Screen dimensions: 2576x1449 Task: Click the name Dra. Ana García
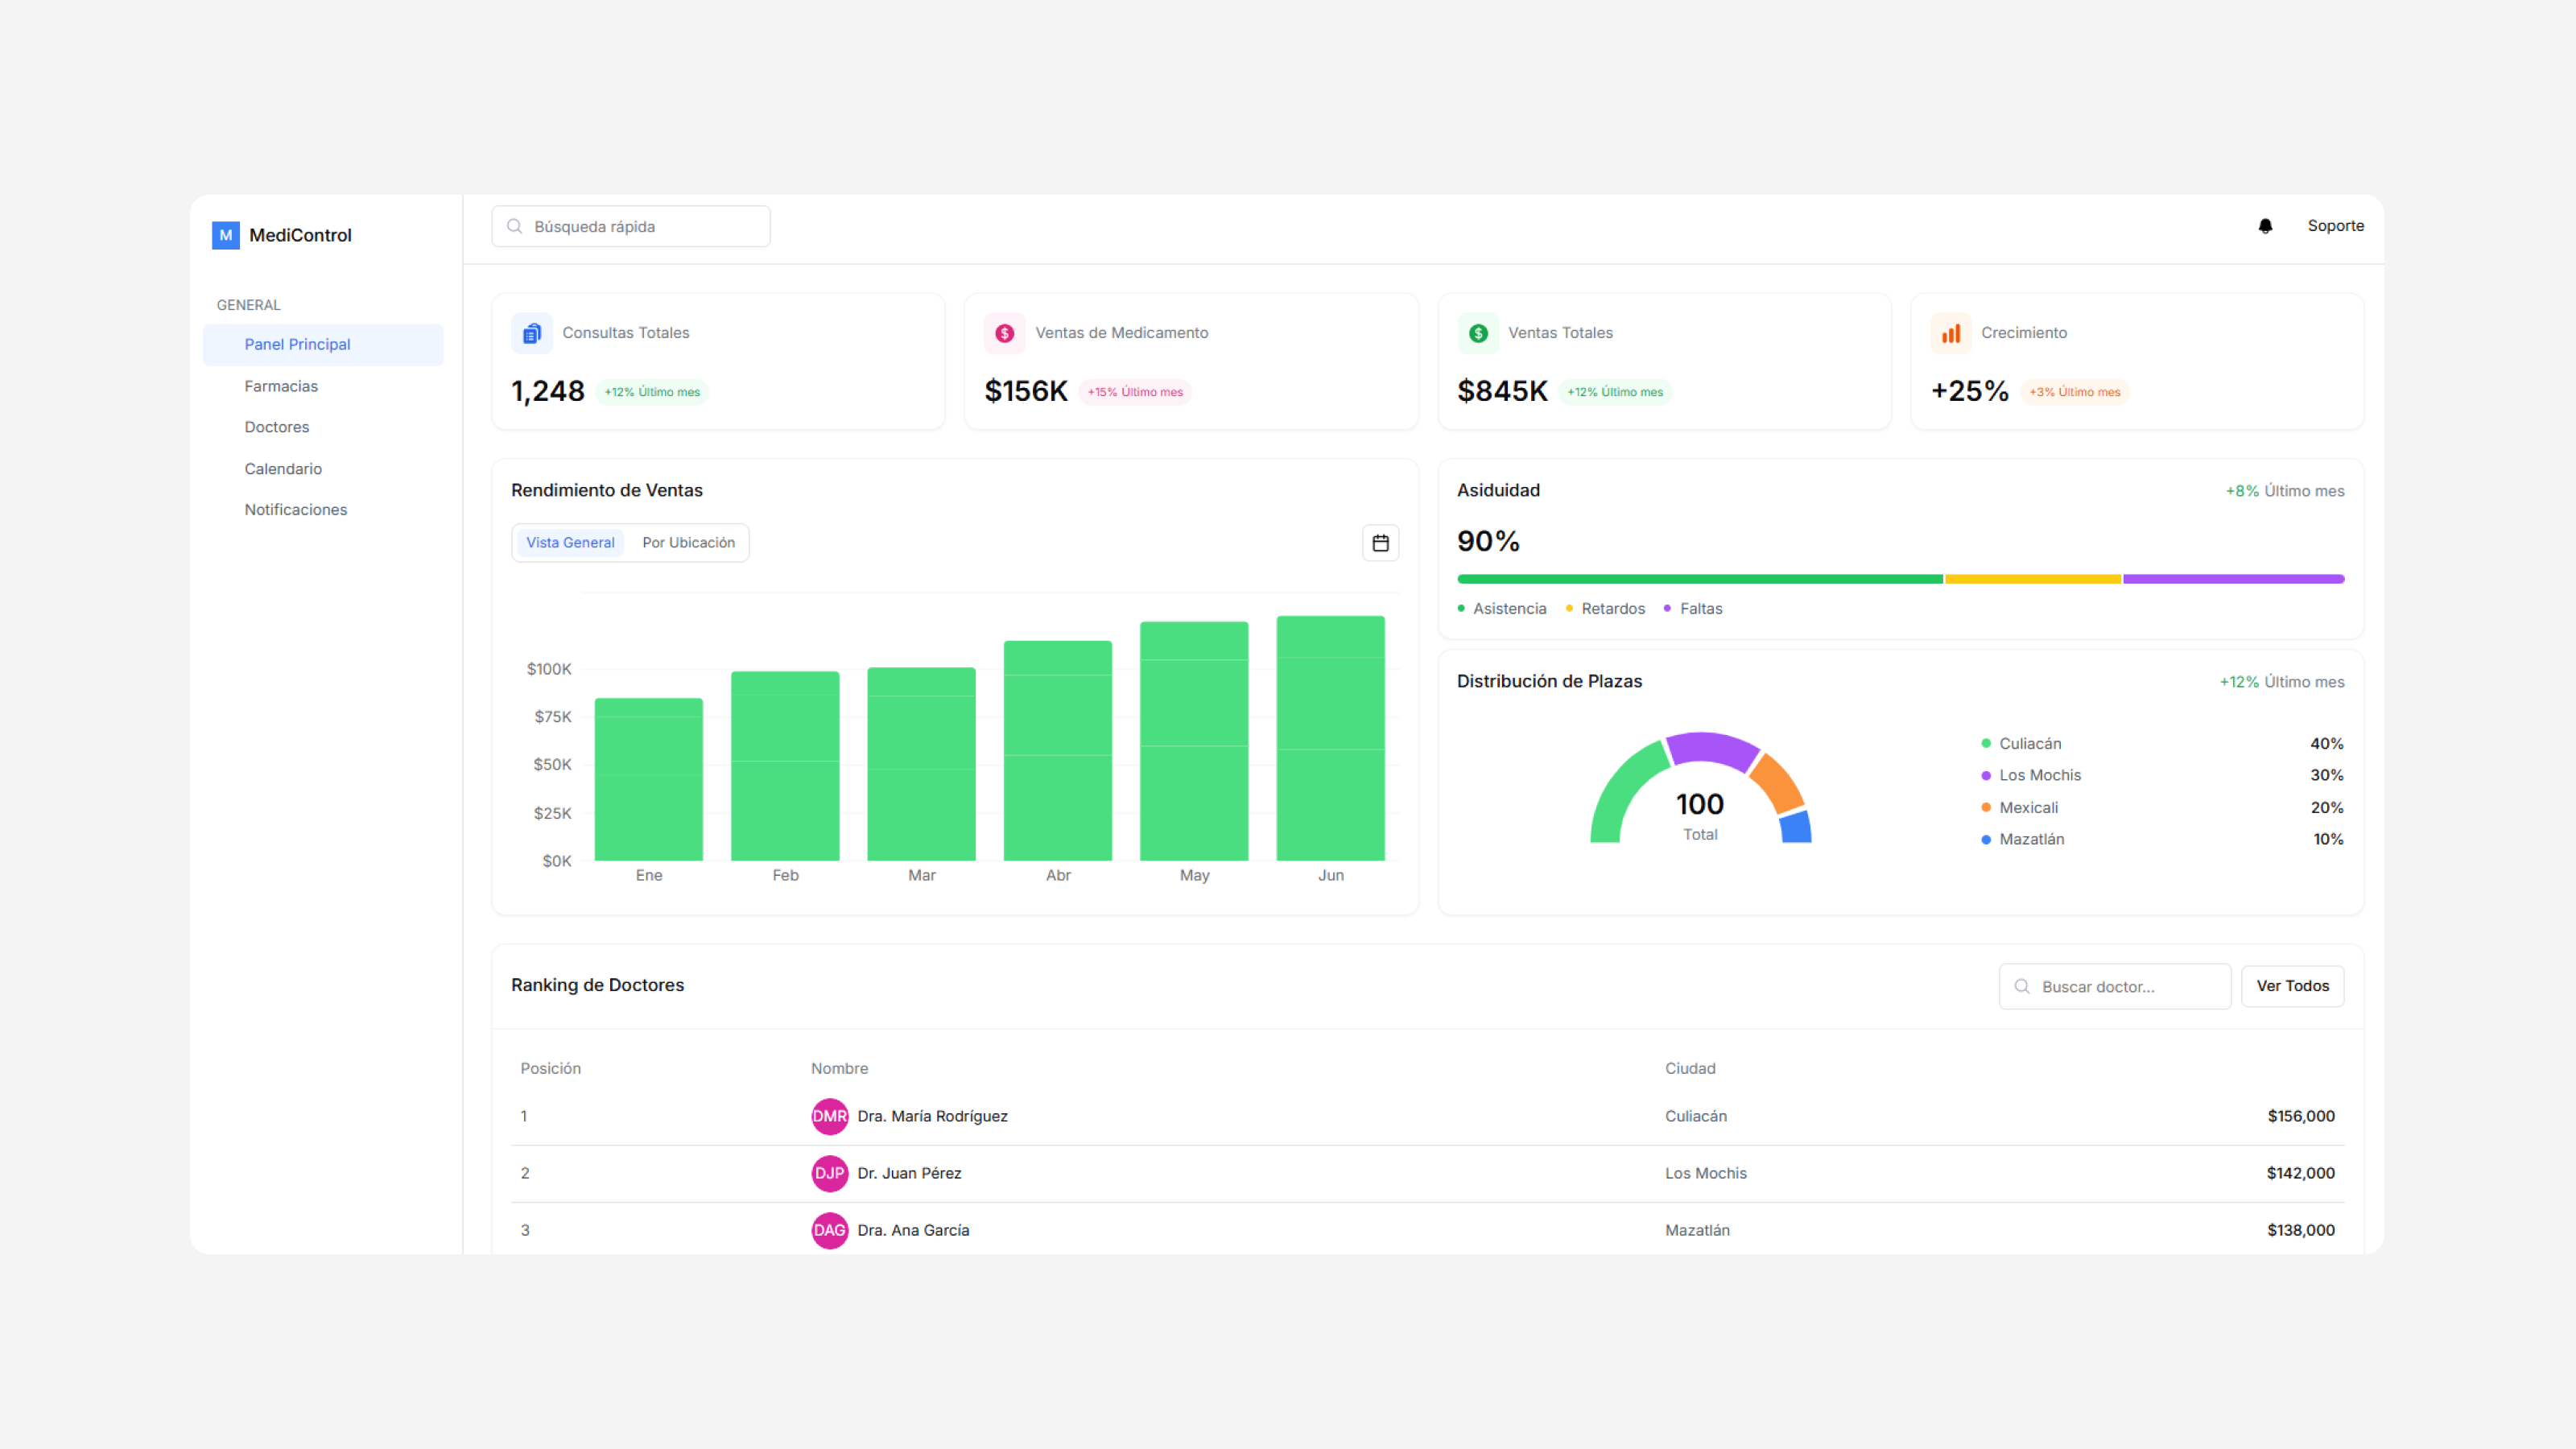coord(913,1231)
